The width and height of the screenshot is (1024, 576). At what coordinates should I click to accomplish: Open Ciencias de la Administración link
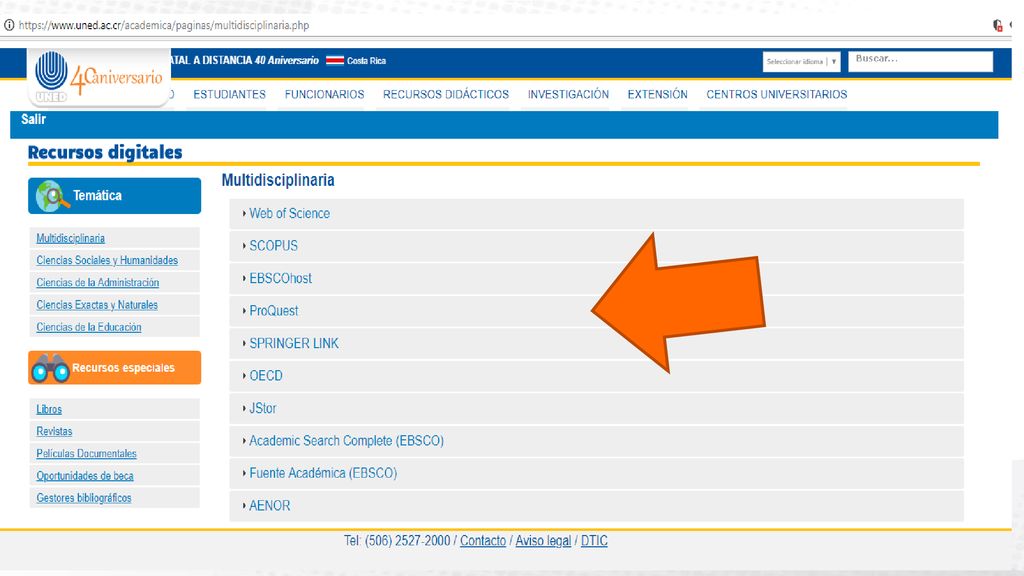point(98,283)
